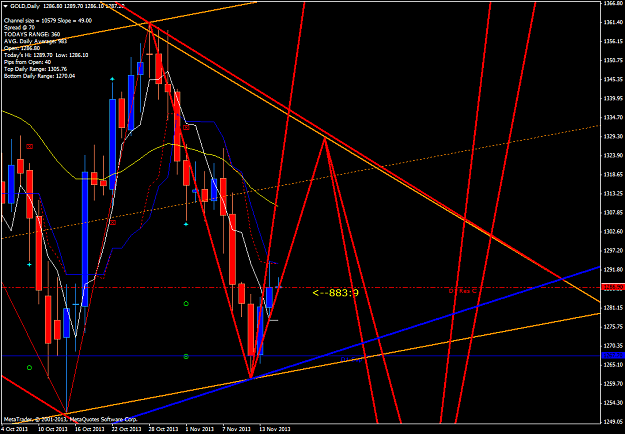Click the 1307.85 price axis label

tap(613, 212)
